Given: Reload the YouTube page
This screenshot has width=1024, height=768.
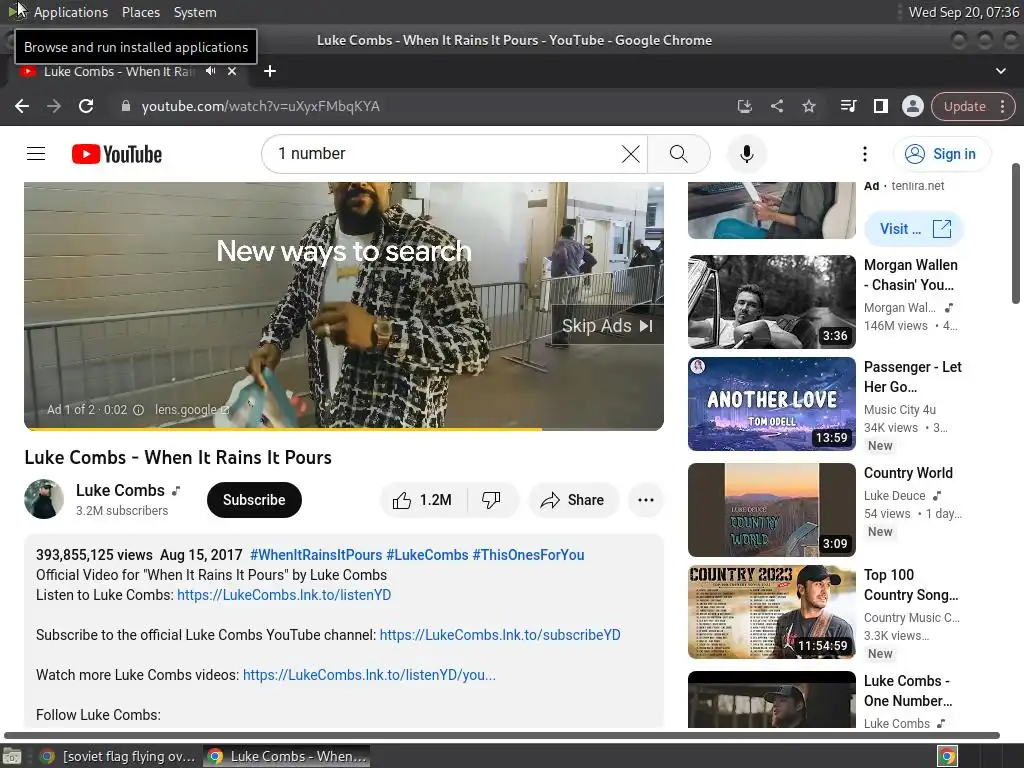Looking at the screenshot, I should (86, 106).
